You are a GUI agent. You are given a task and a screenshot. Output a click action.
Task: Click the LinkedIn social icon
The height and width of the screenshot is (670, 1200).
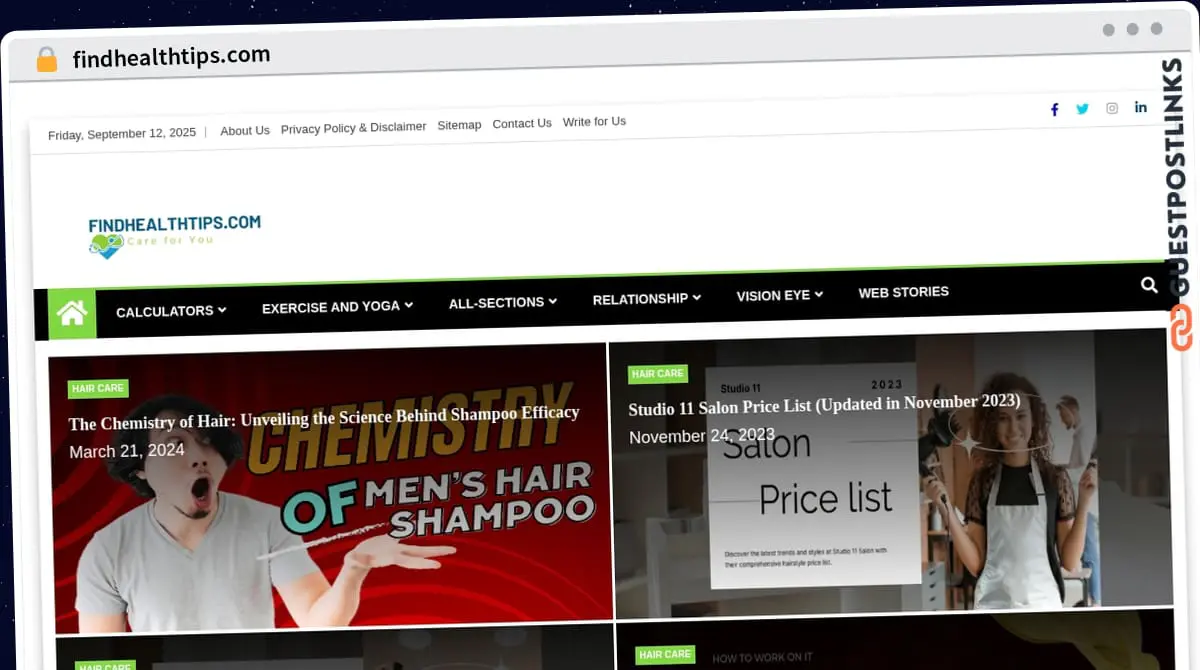(1140, 107)
